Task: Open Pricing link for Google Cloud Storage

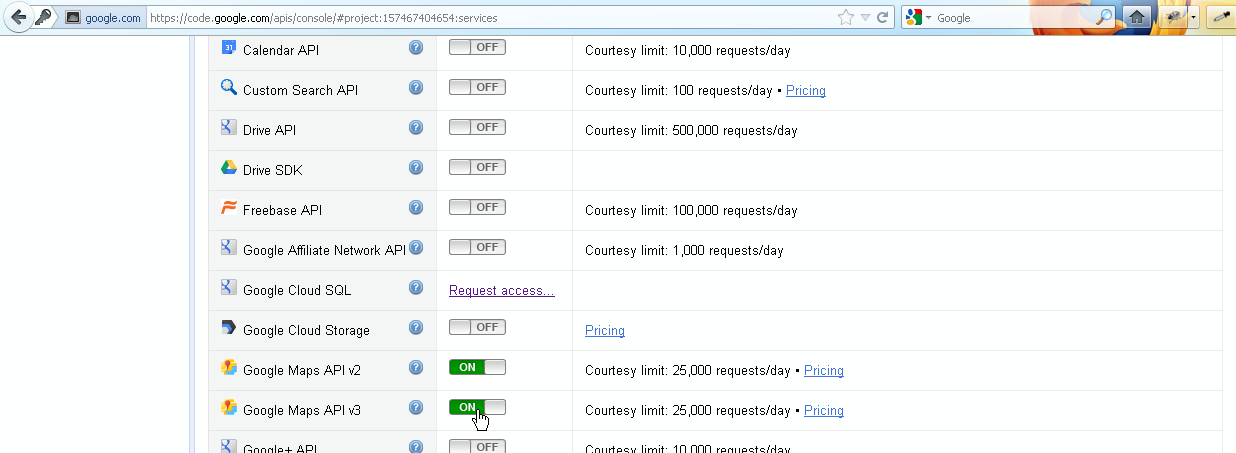Action: [x=605, y=330]
